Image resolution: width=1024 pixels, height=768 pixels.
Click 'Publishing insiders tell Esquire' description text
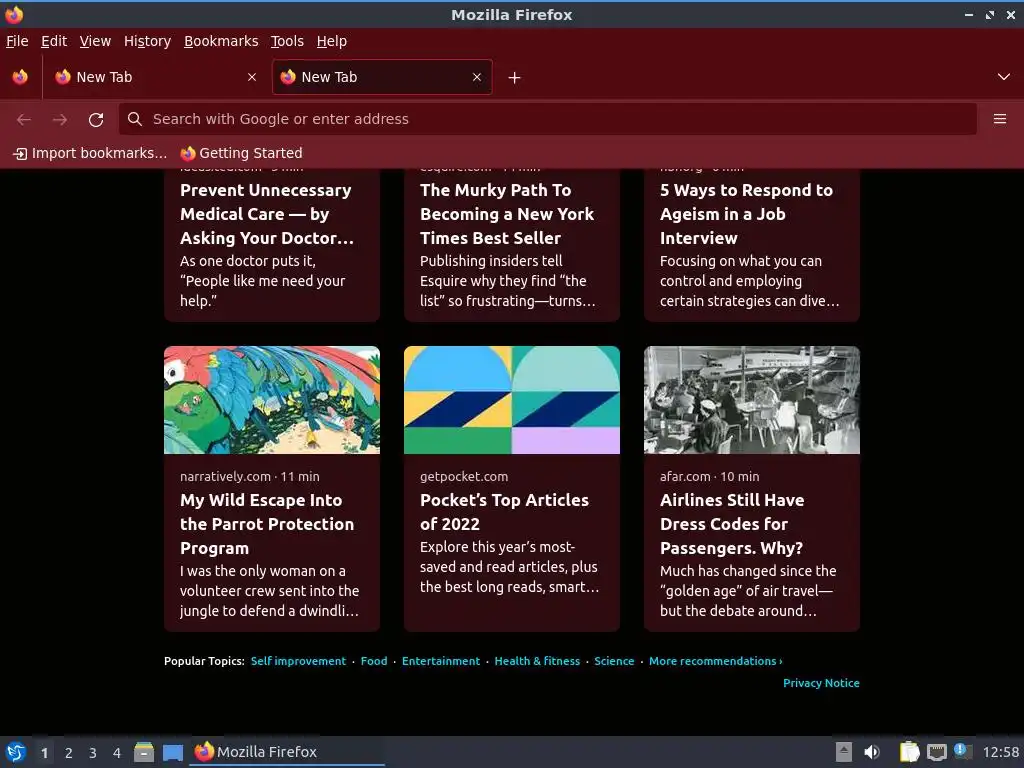pyautogui.click(x=507, y=281)
